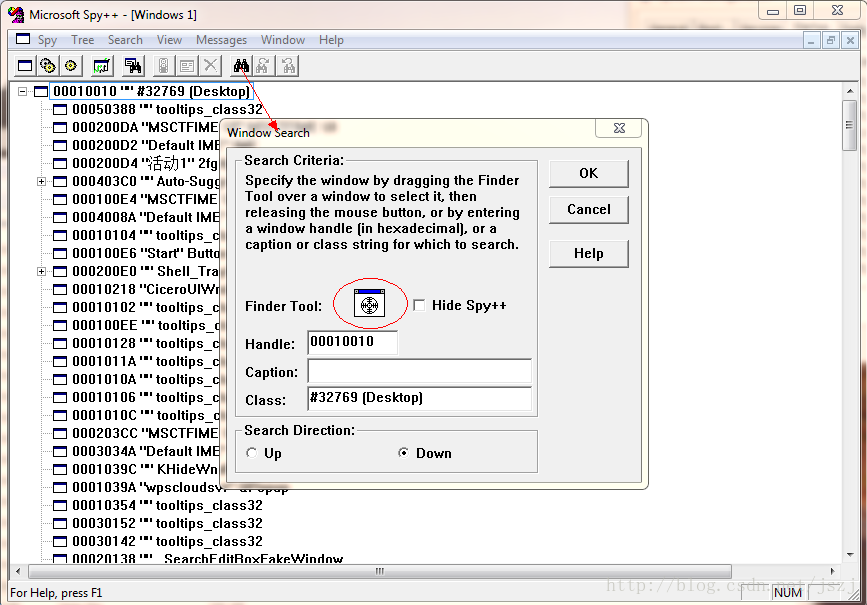Viewport: 867px width, 605px height.
Task: Select the 00050388 tooltips_class32 tree row
Action: click(x=167, y=109)
